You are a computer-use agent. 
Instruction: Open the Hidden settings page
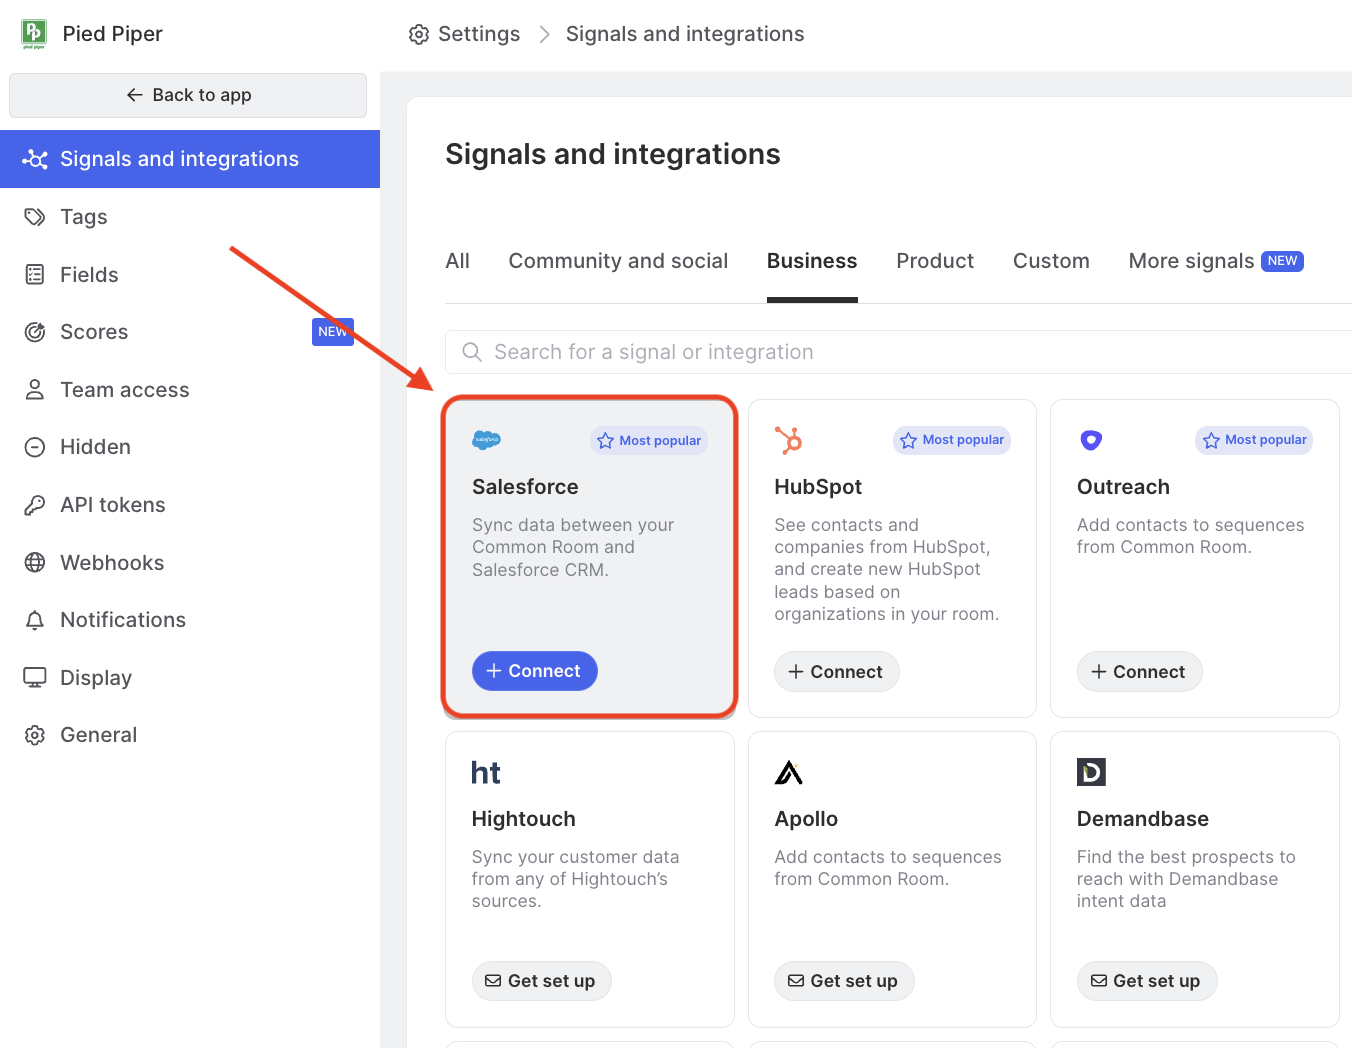[x=190, y=447]
